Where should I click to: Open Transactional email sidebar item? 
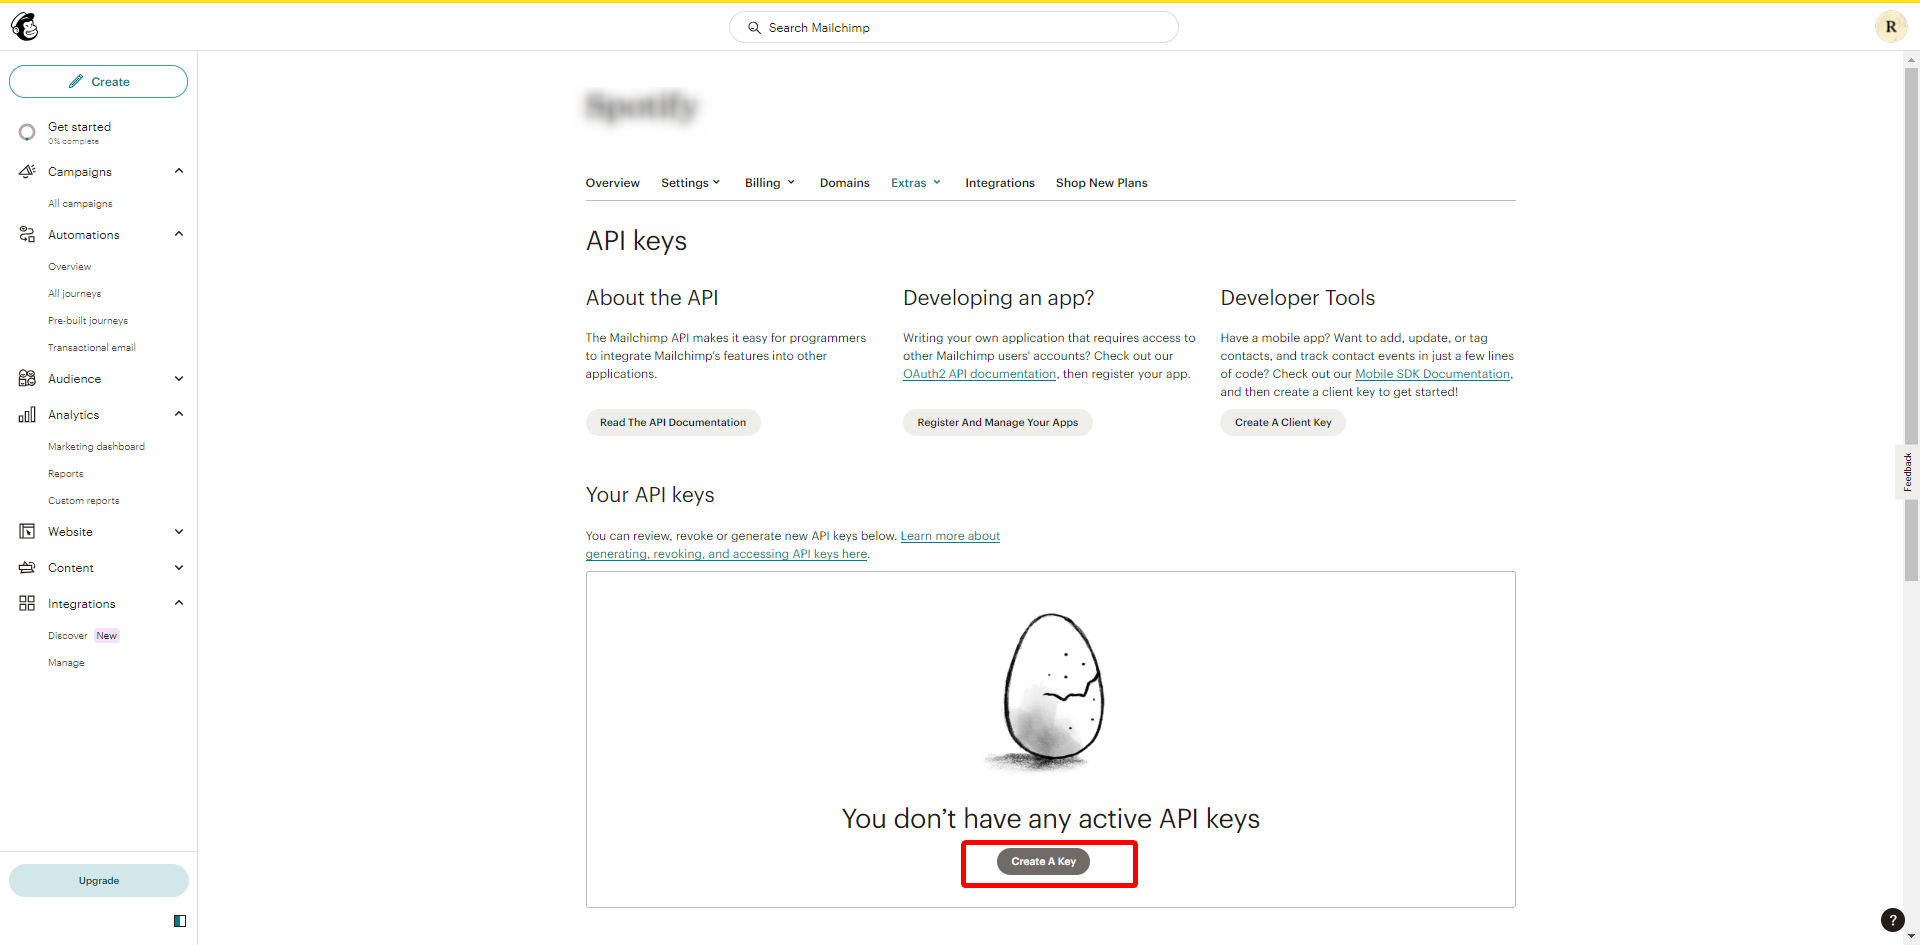(x=91, y=347)
